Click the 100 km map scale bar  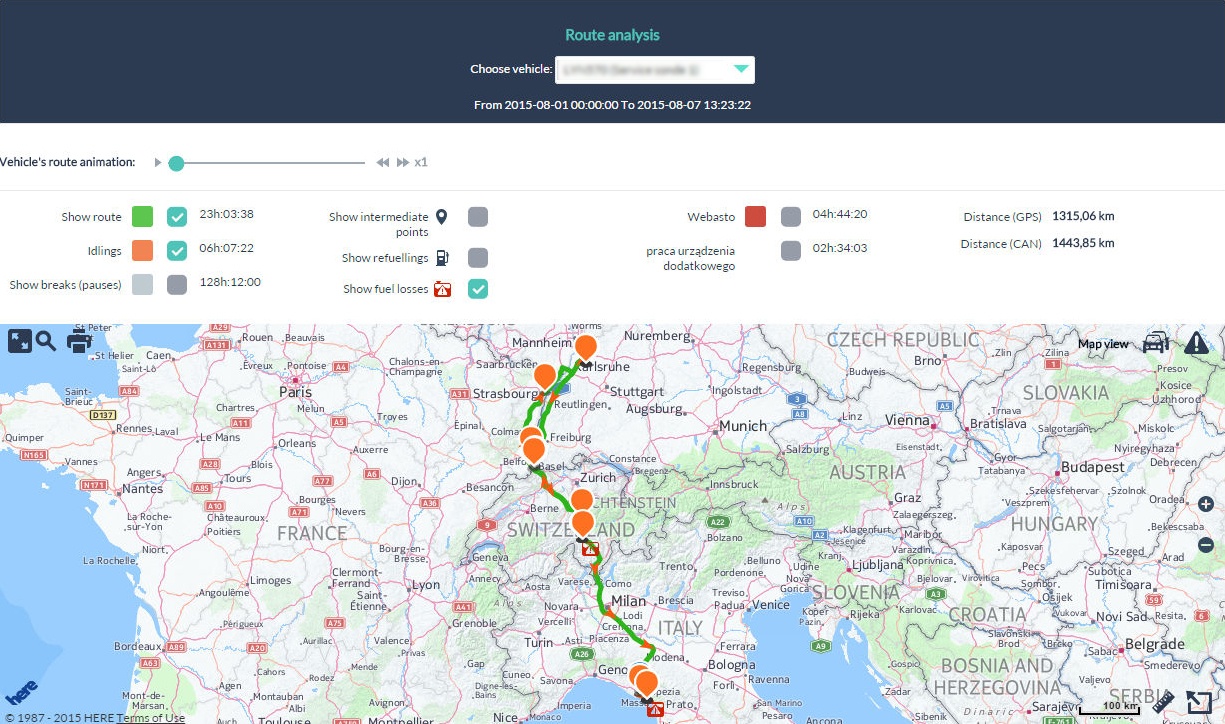point(1110,709)
